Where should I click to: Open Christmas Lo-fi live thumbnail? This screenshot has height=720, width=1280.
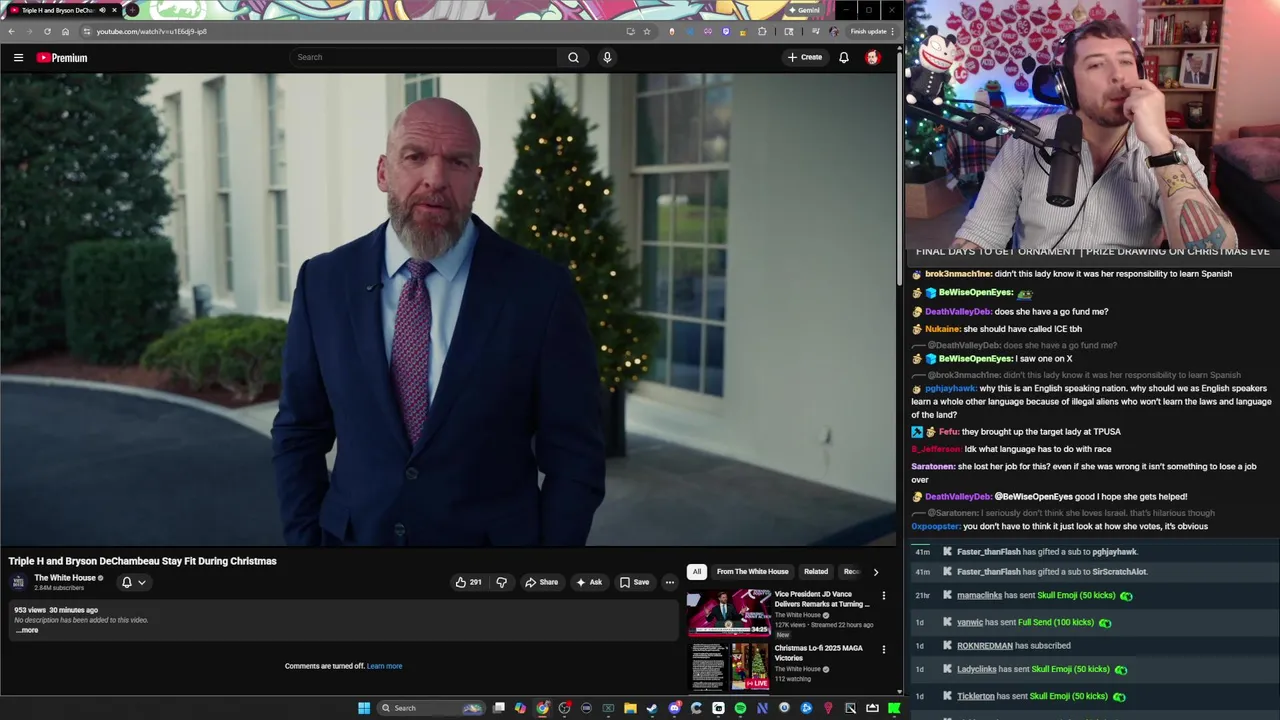click(728, 666)
